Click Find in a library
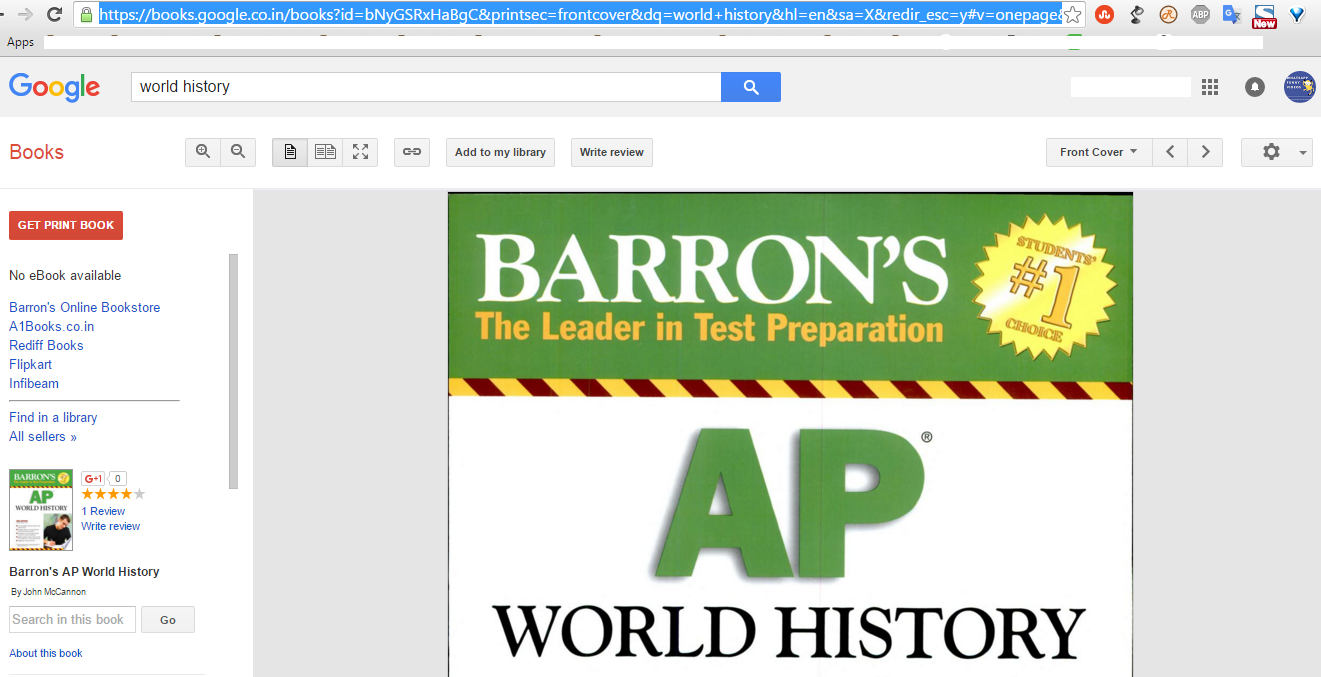Screen dimensions: 1321x677 (x=53, y=417)
